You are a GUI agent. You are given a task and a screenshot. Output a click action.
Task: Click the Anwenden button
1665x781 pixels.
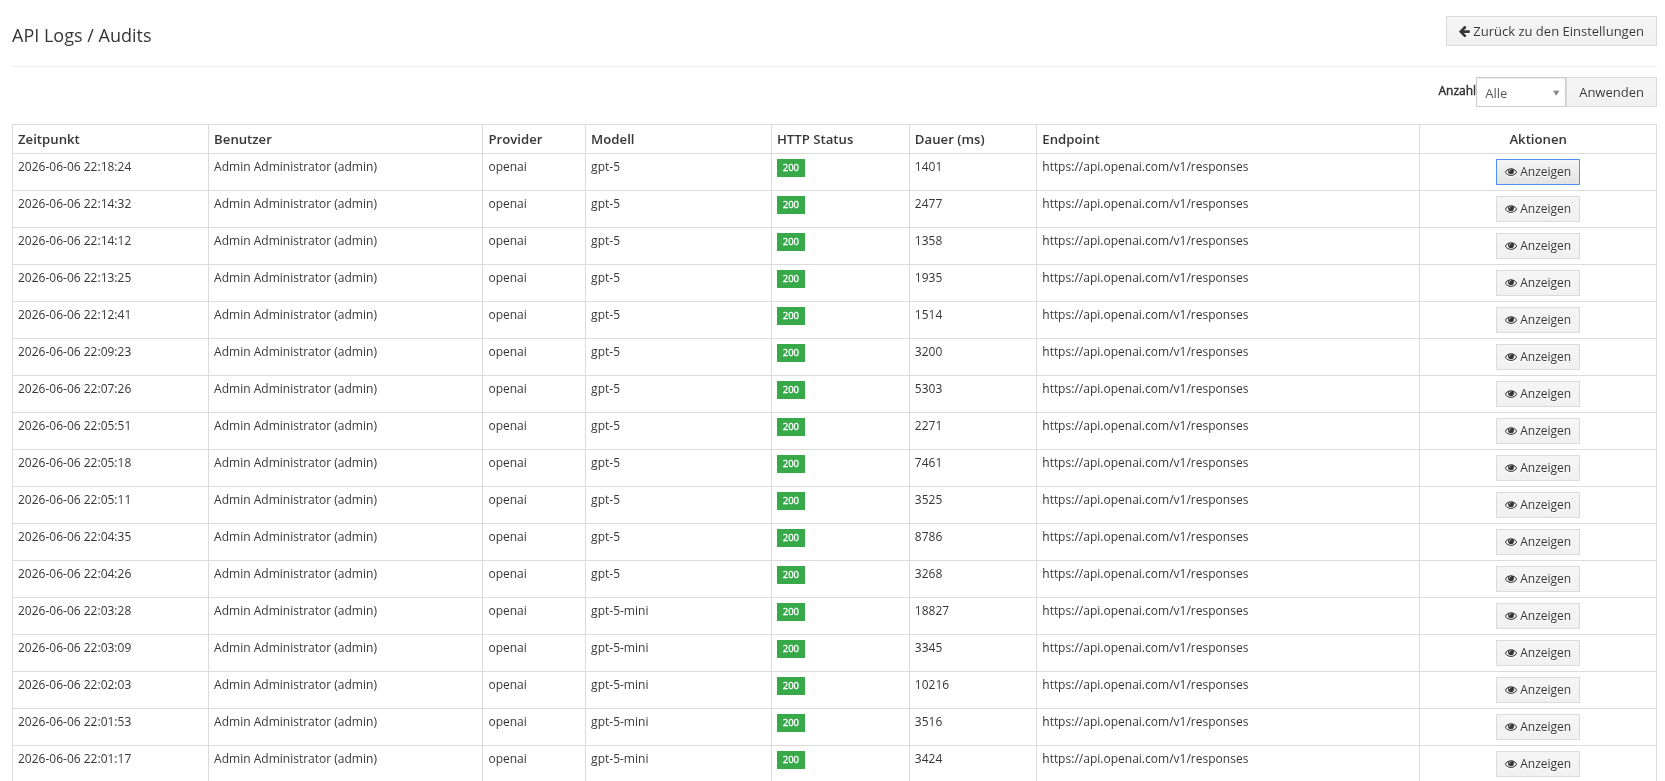(x=1611, y=92)
